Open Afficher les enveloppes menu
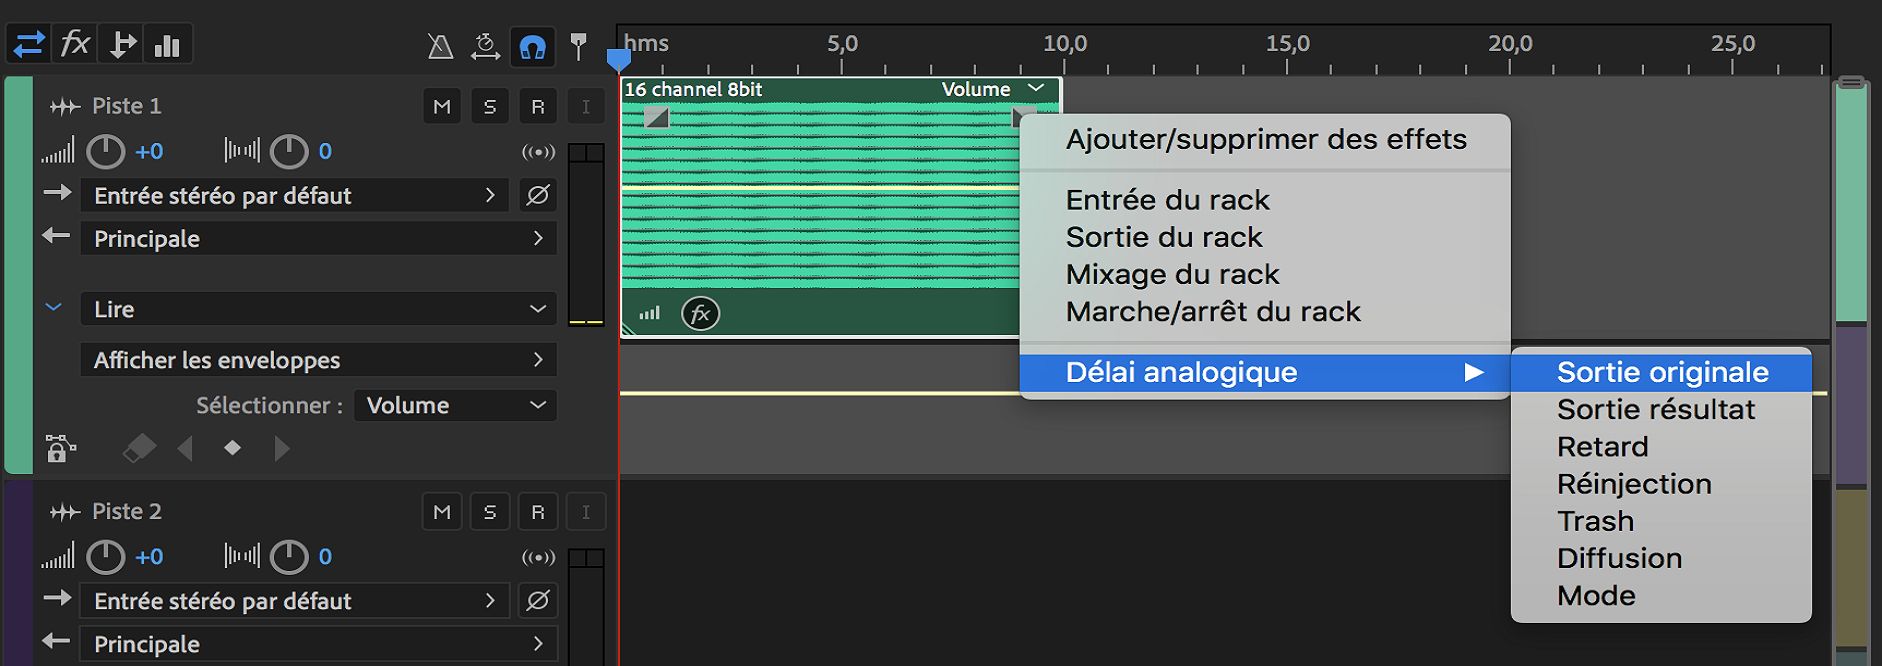Viewport: 1882px width, 666px height. click(x=319, y=360)
